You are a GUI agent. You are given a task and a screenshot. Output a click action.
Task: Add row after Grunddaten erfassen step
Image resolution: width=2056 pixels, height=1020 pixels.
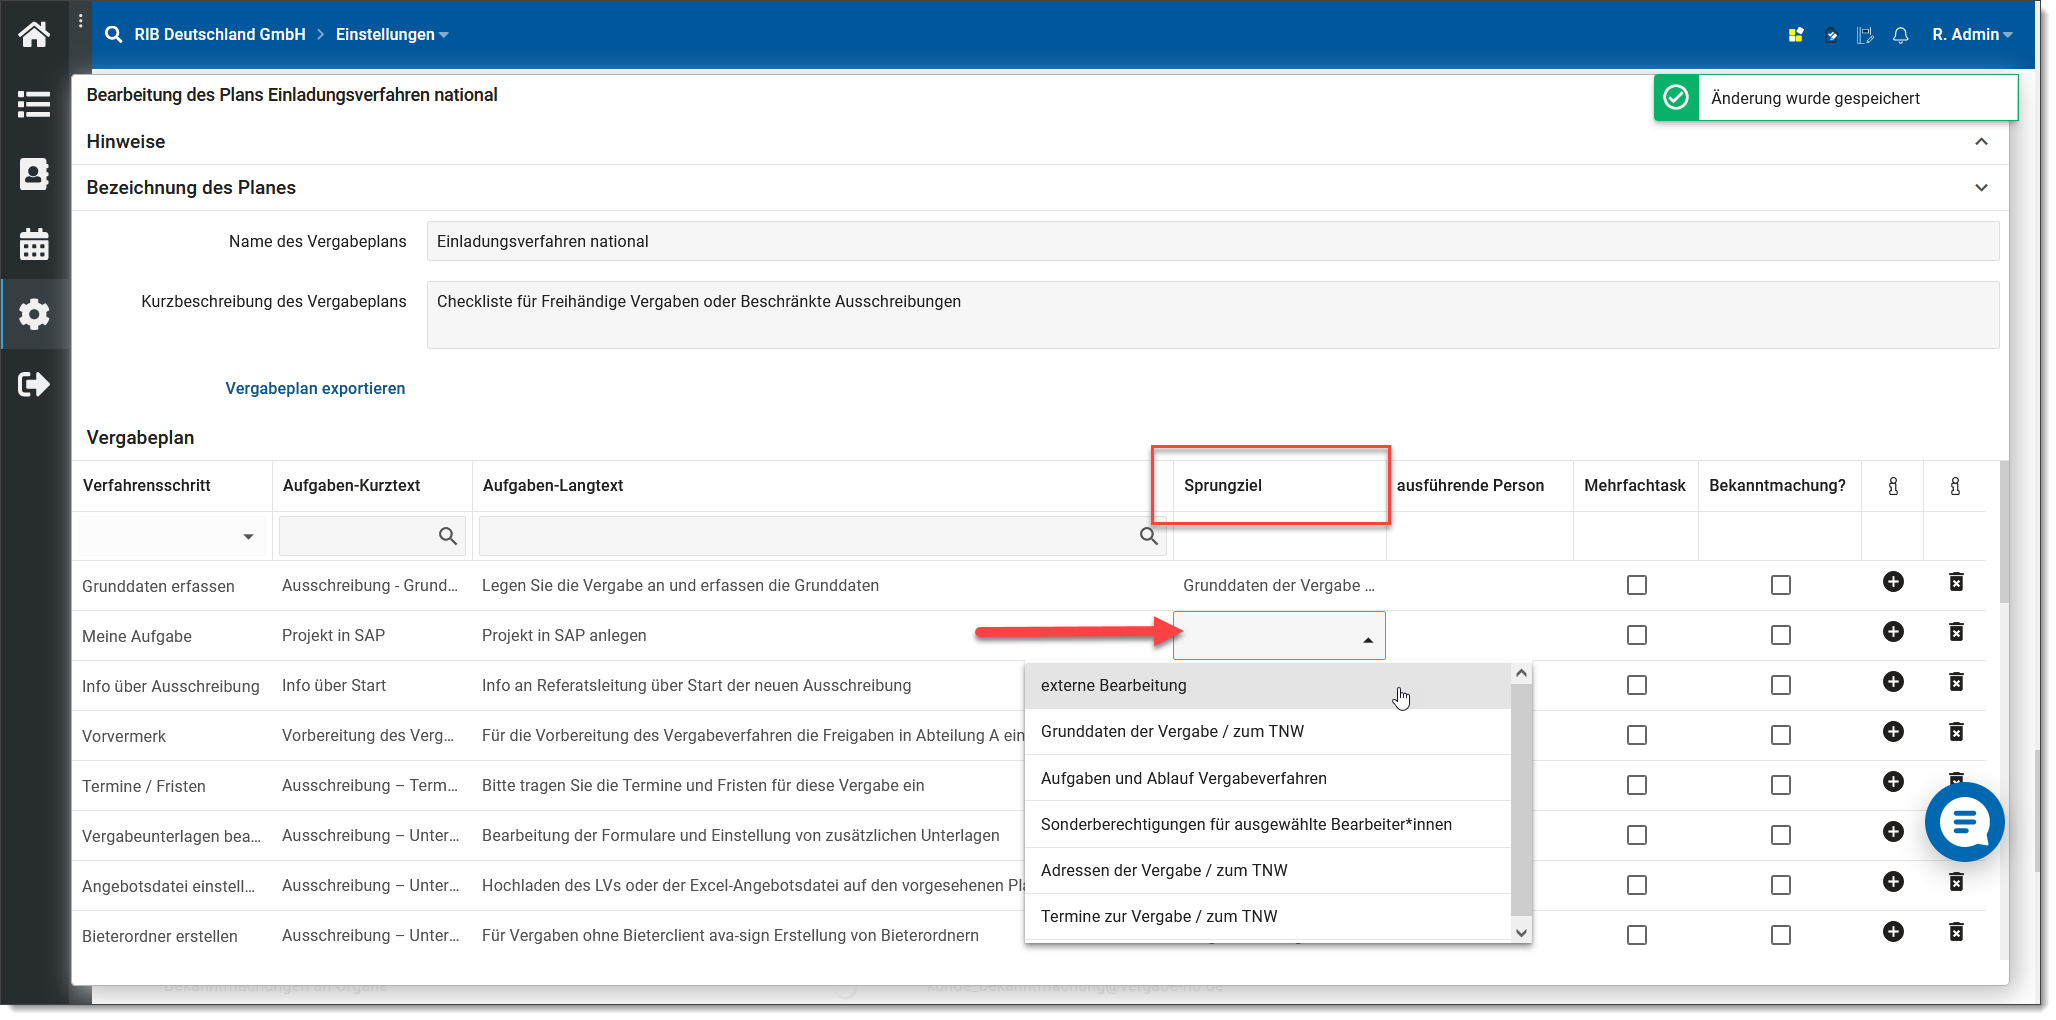coord(1893,582)
